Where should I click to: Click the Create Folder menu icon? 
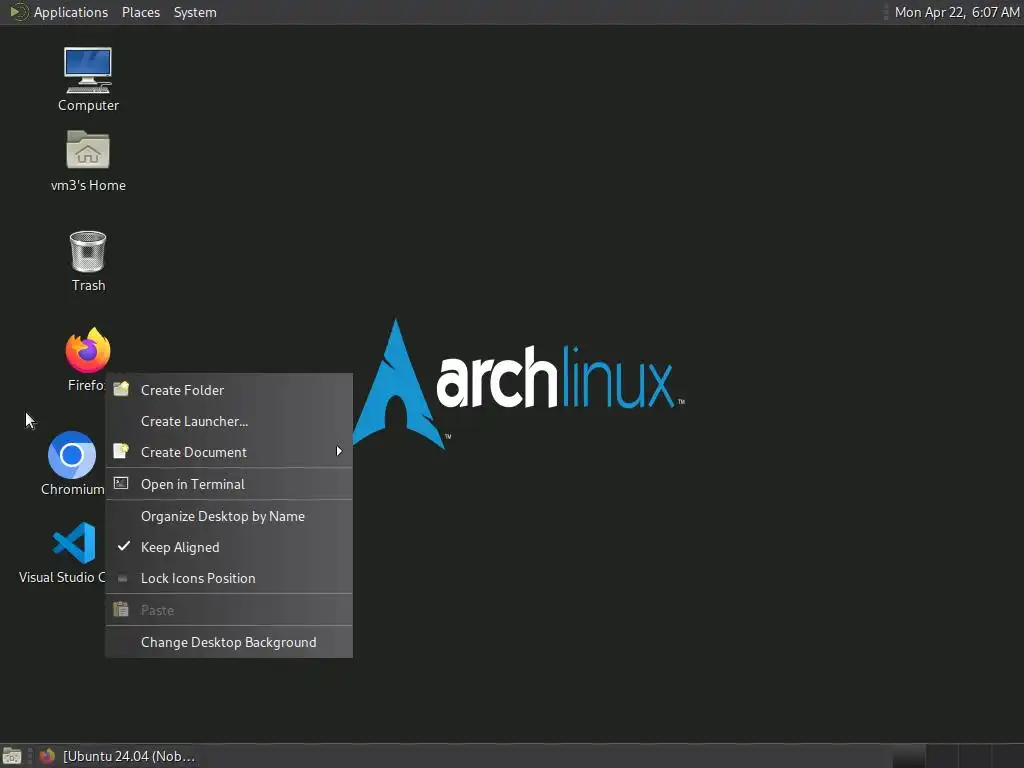pos(121,389)
